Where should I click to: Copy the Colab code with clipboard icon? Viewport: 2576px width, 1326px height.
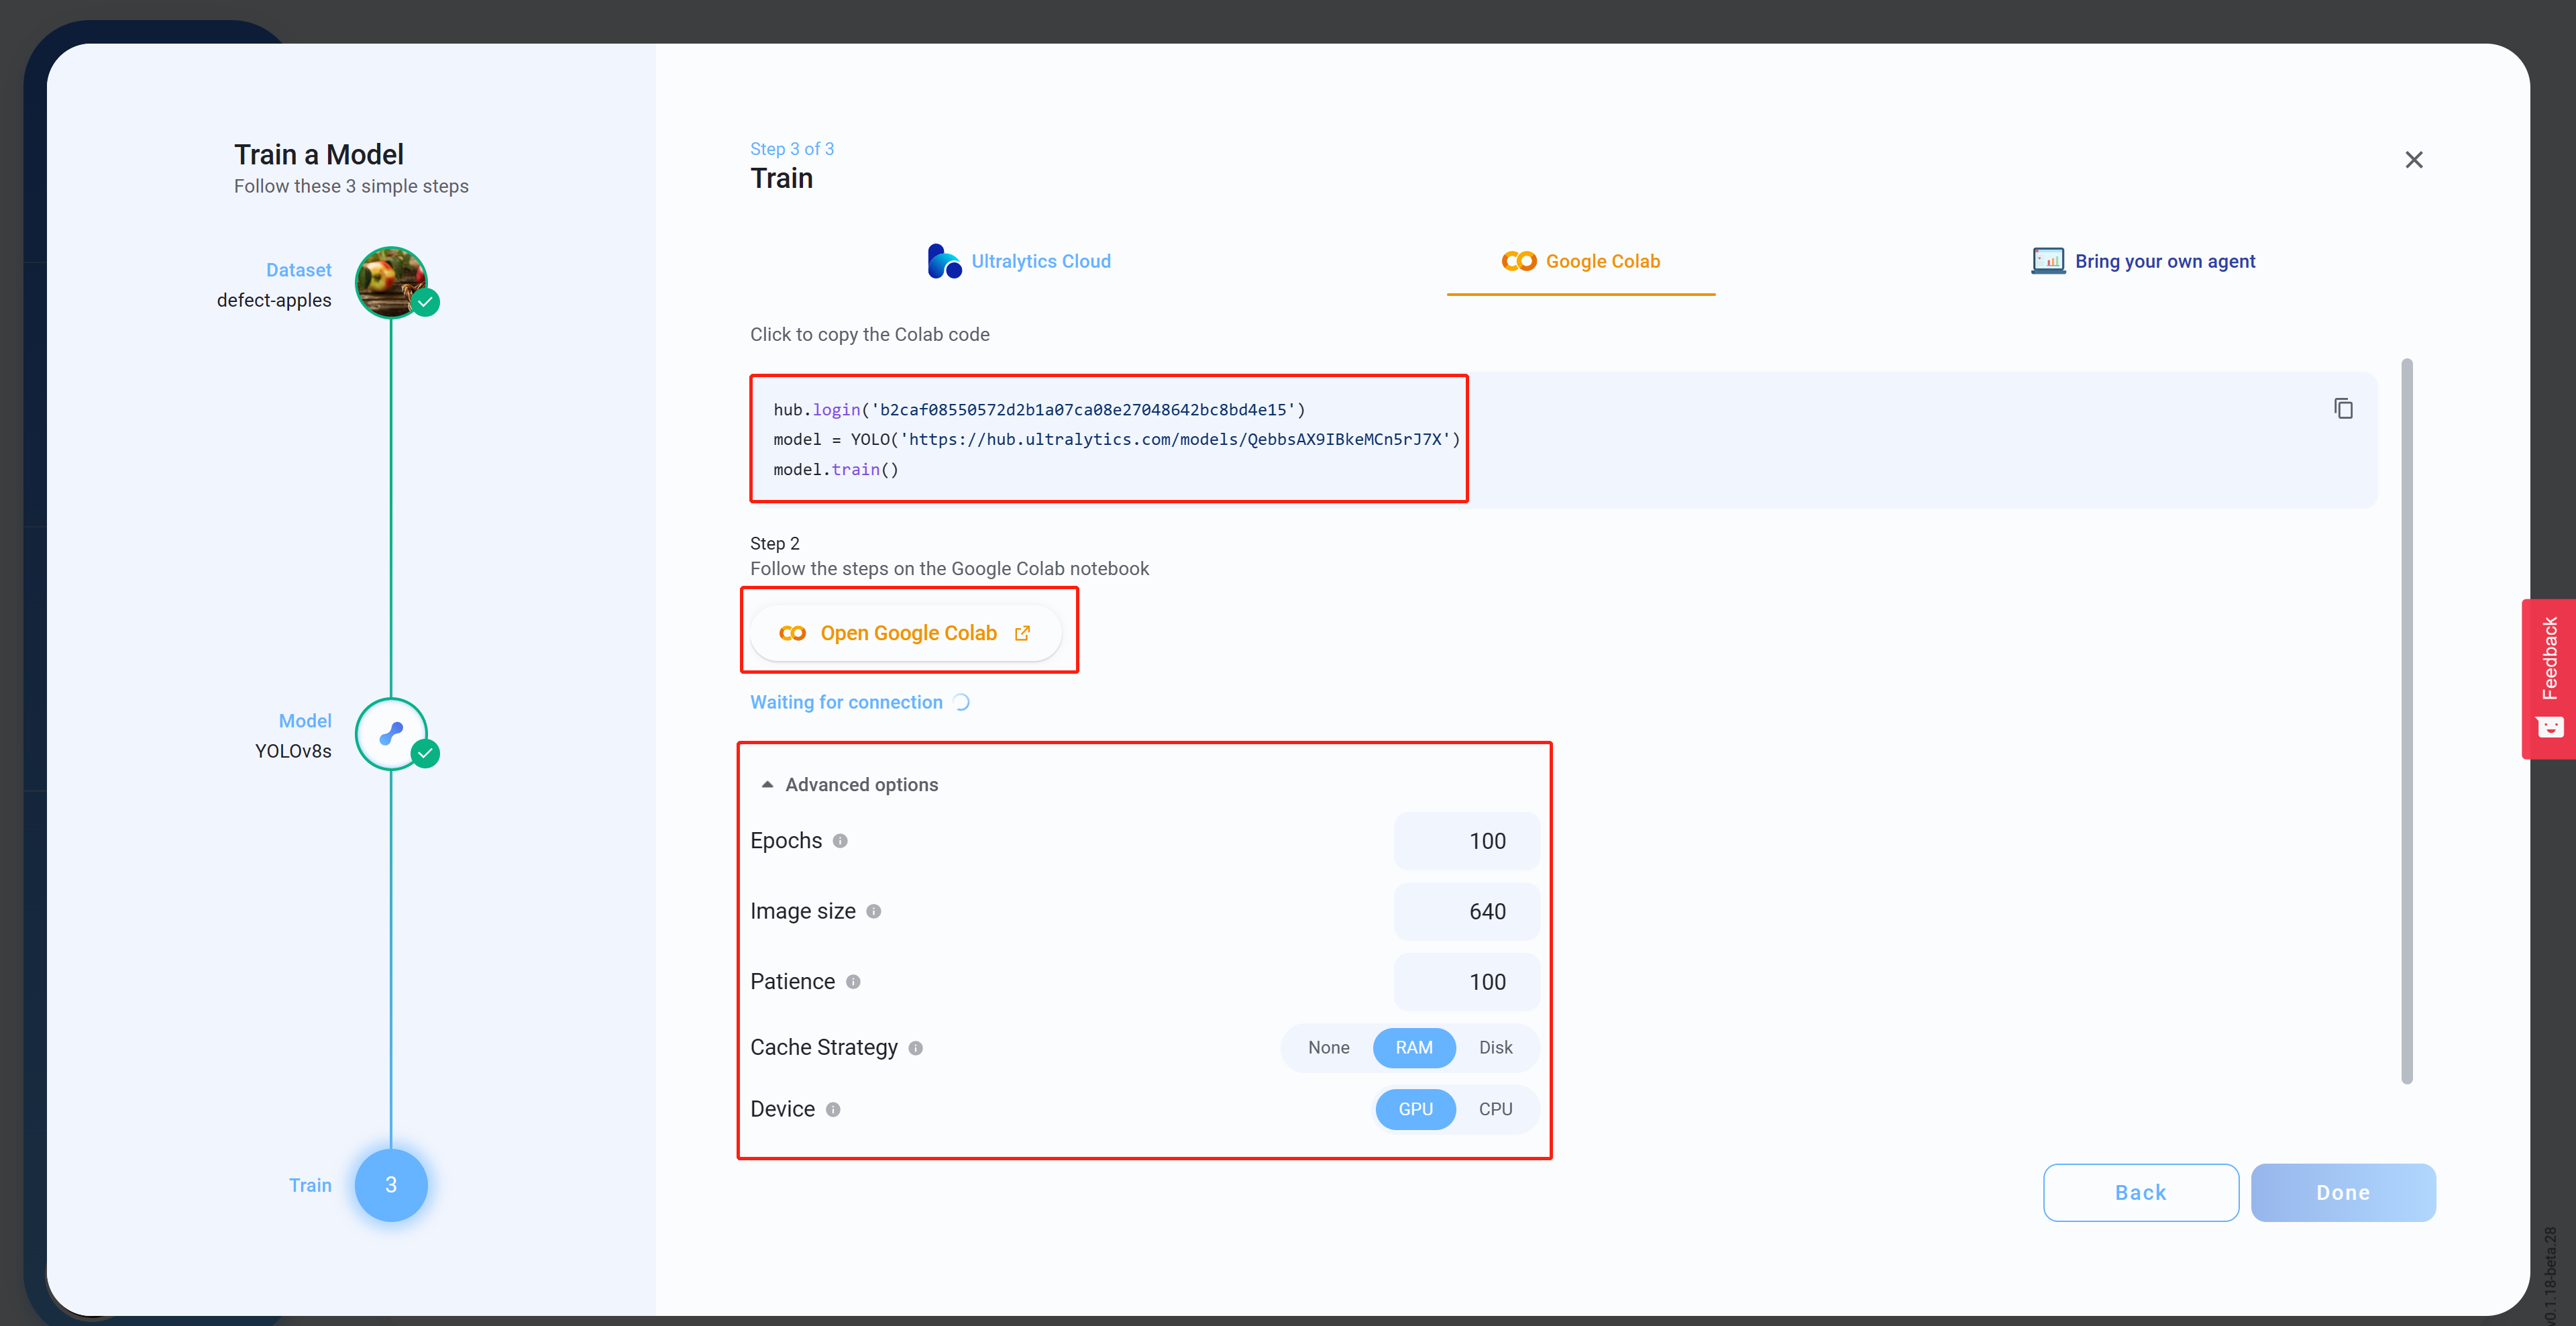2343,408
